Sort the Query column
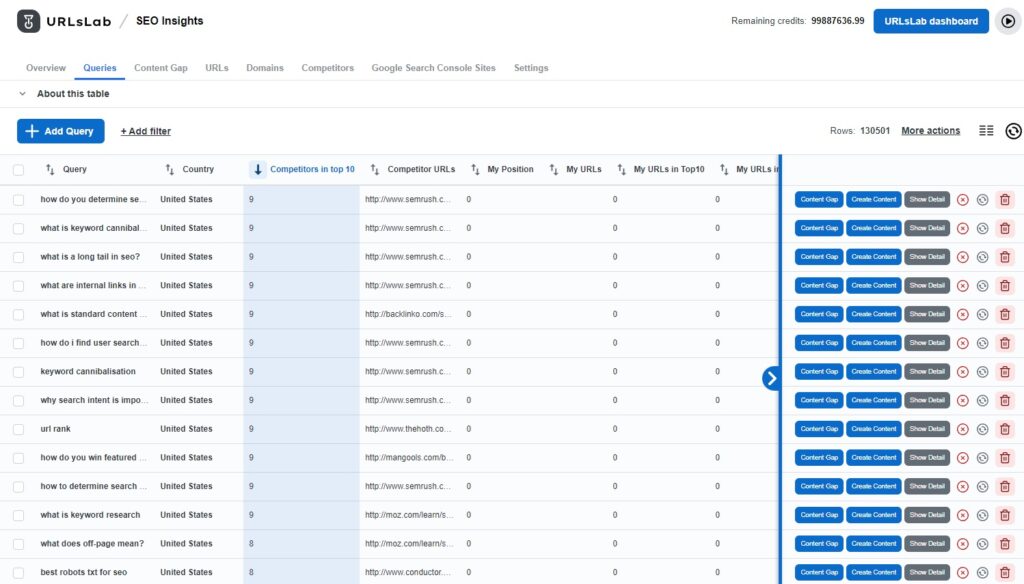Image resolution: width=1024 pixels, height=584 pixels. point(50,169)
